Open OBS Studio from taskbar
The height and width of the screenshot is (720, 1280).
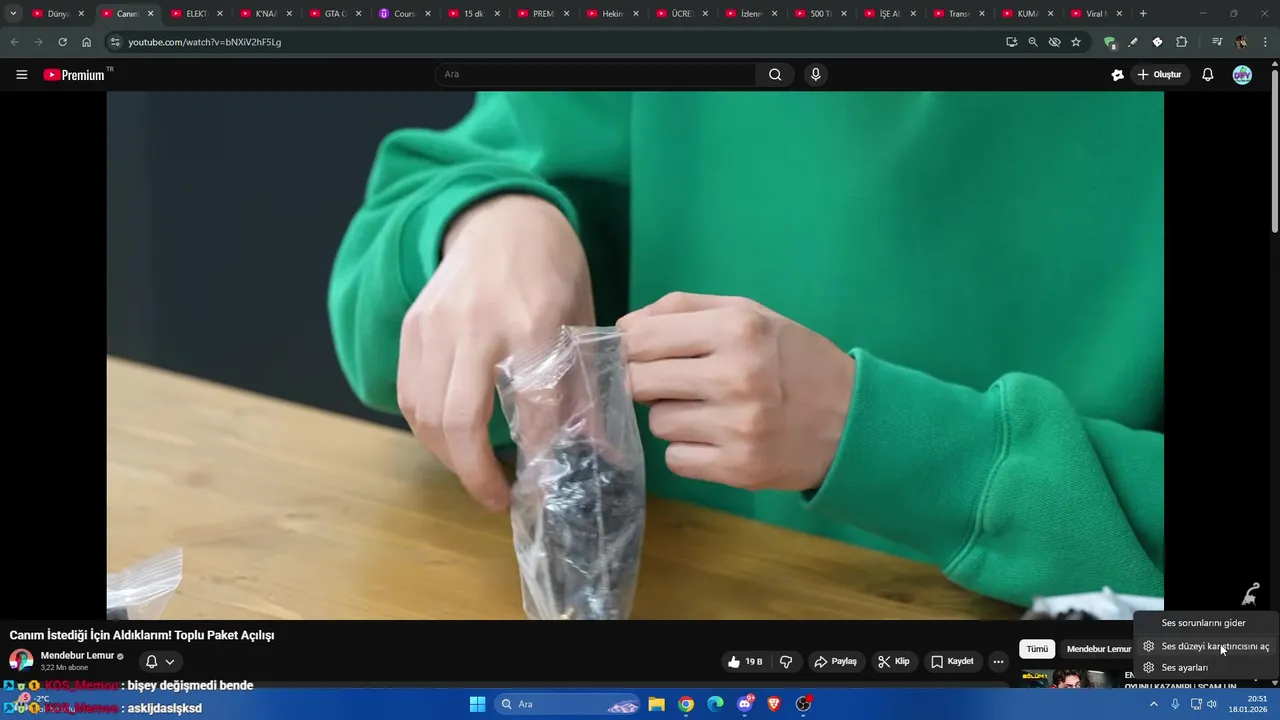point(803,704)
